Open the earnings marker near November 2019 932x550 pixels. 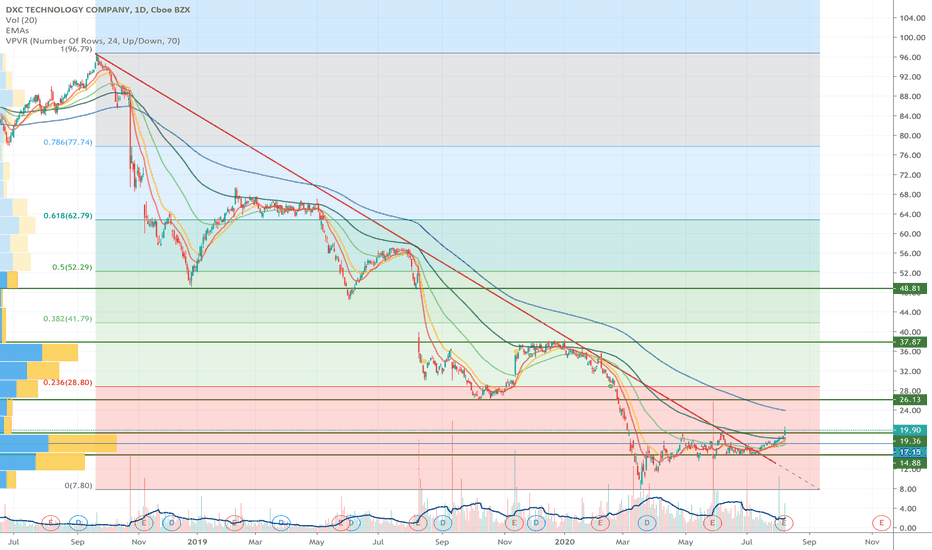(514, 523)
